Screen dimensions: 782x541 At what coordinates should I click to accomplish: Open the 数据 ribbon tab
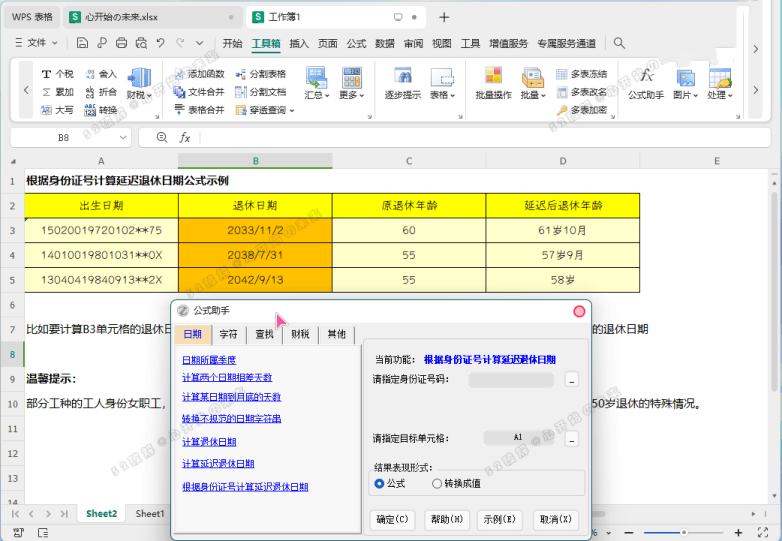click(385, 43)
